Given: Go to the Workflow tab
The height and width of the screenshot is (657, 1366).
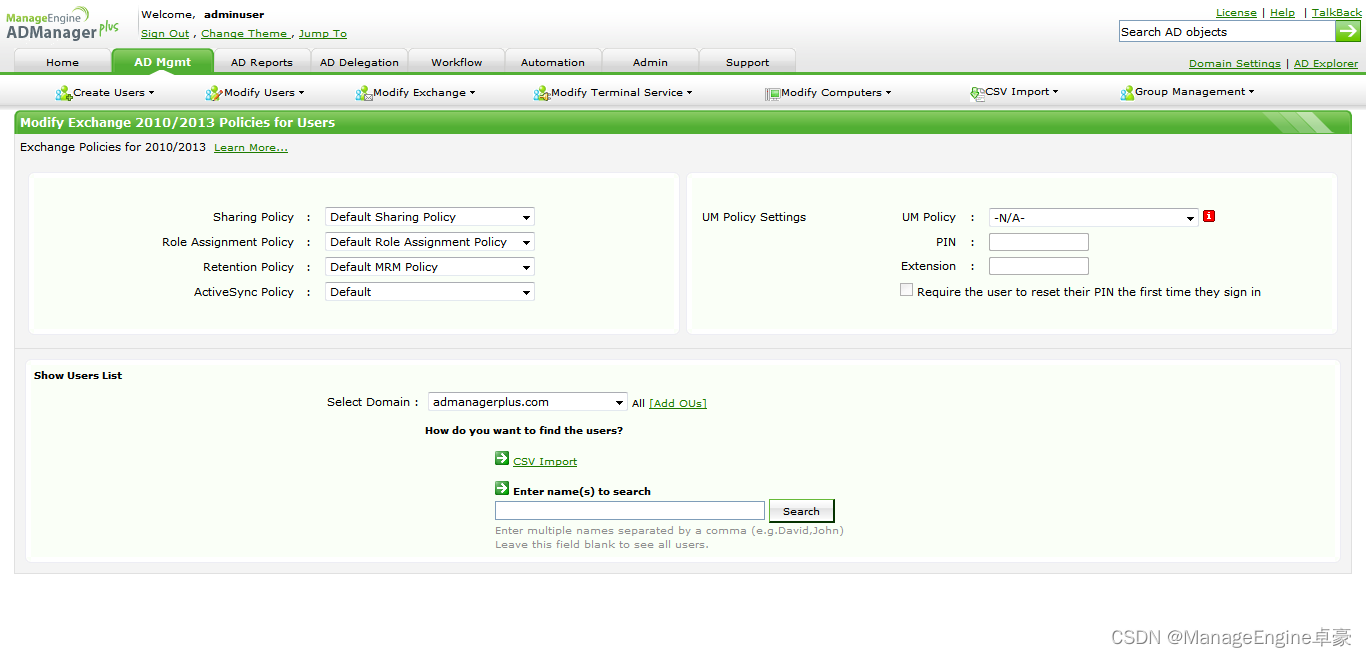Looking at the screenshot, I should pyautogui.click(x=457, y=62).
